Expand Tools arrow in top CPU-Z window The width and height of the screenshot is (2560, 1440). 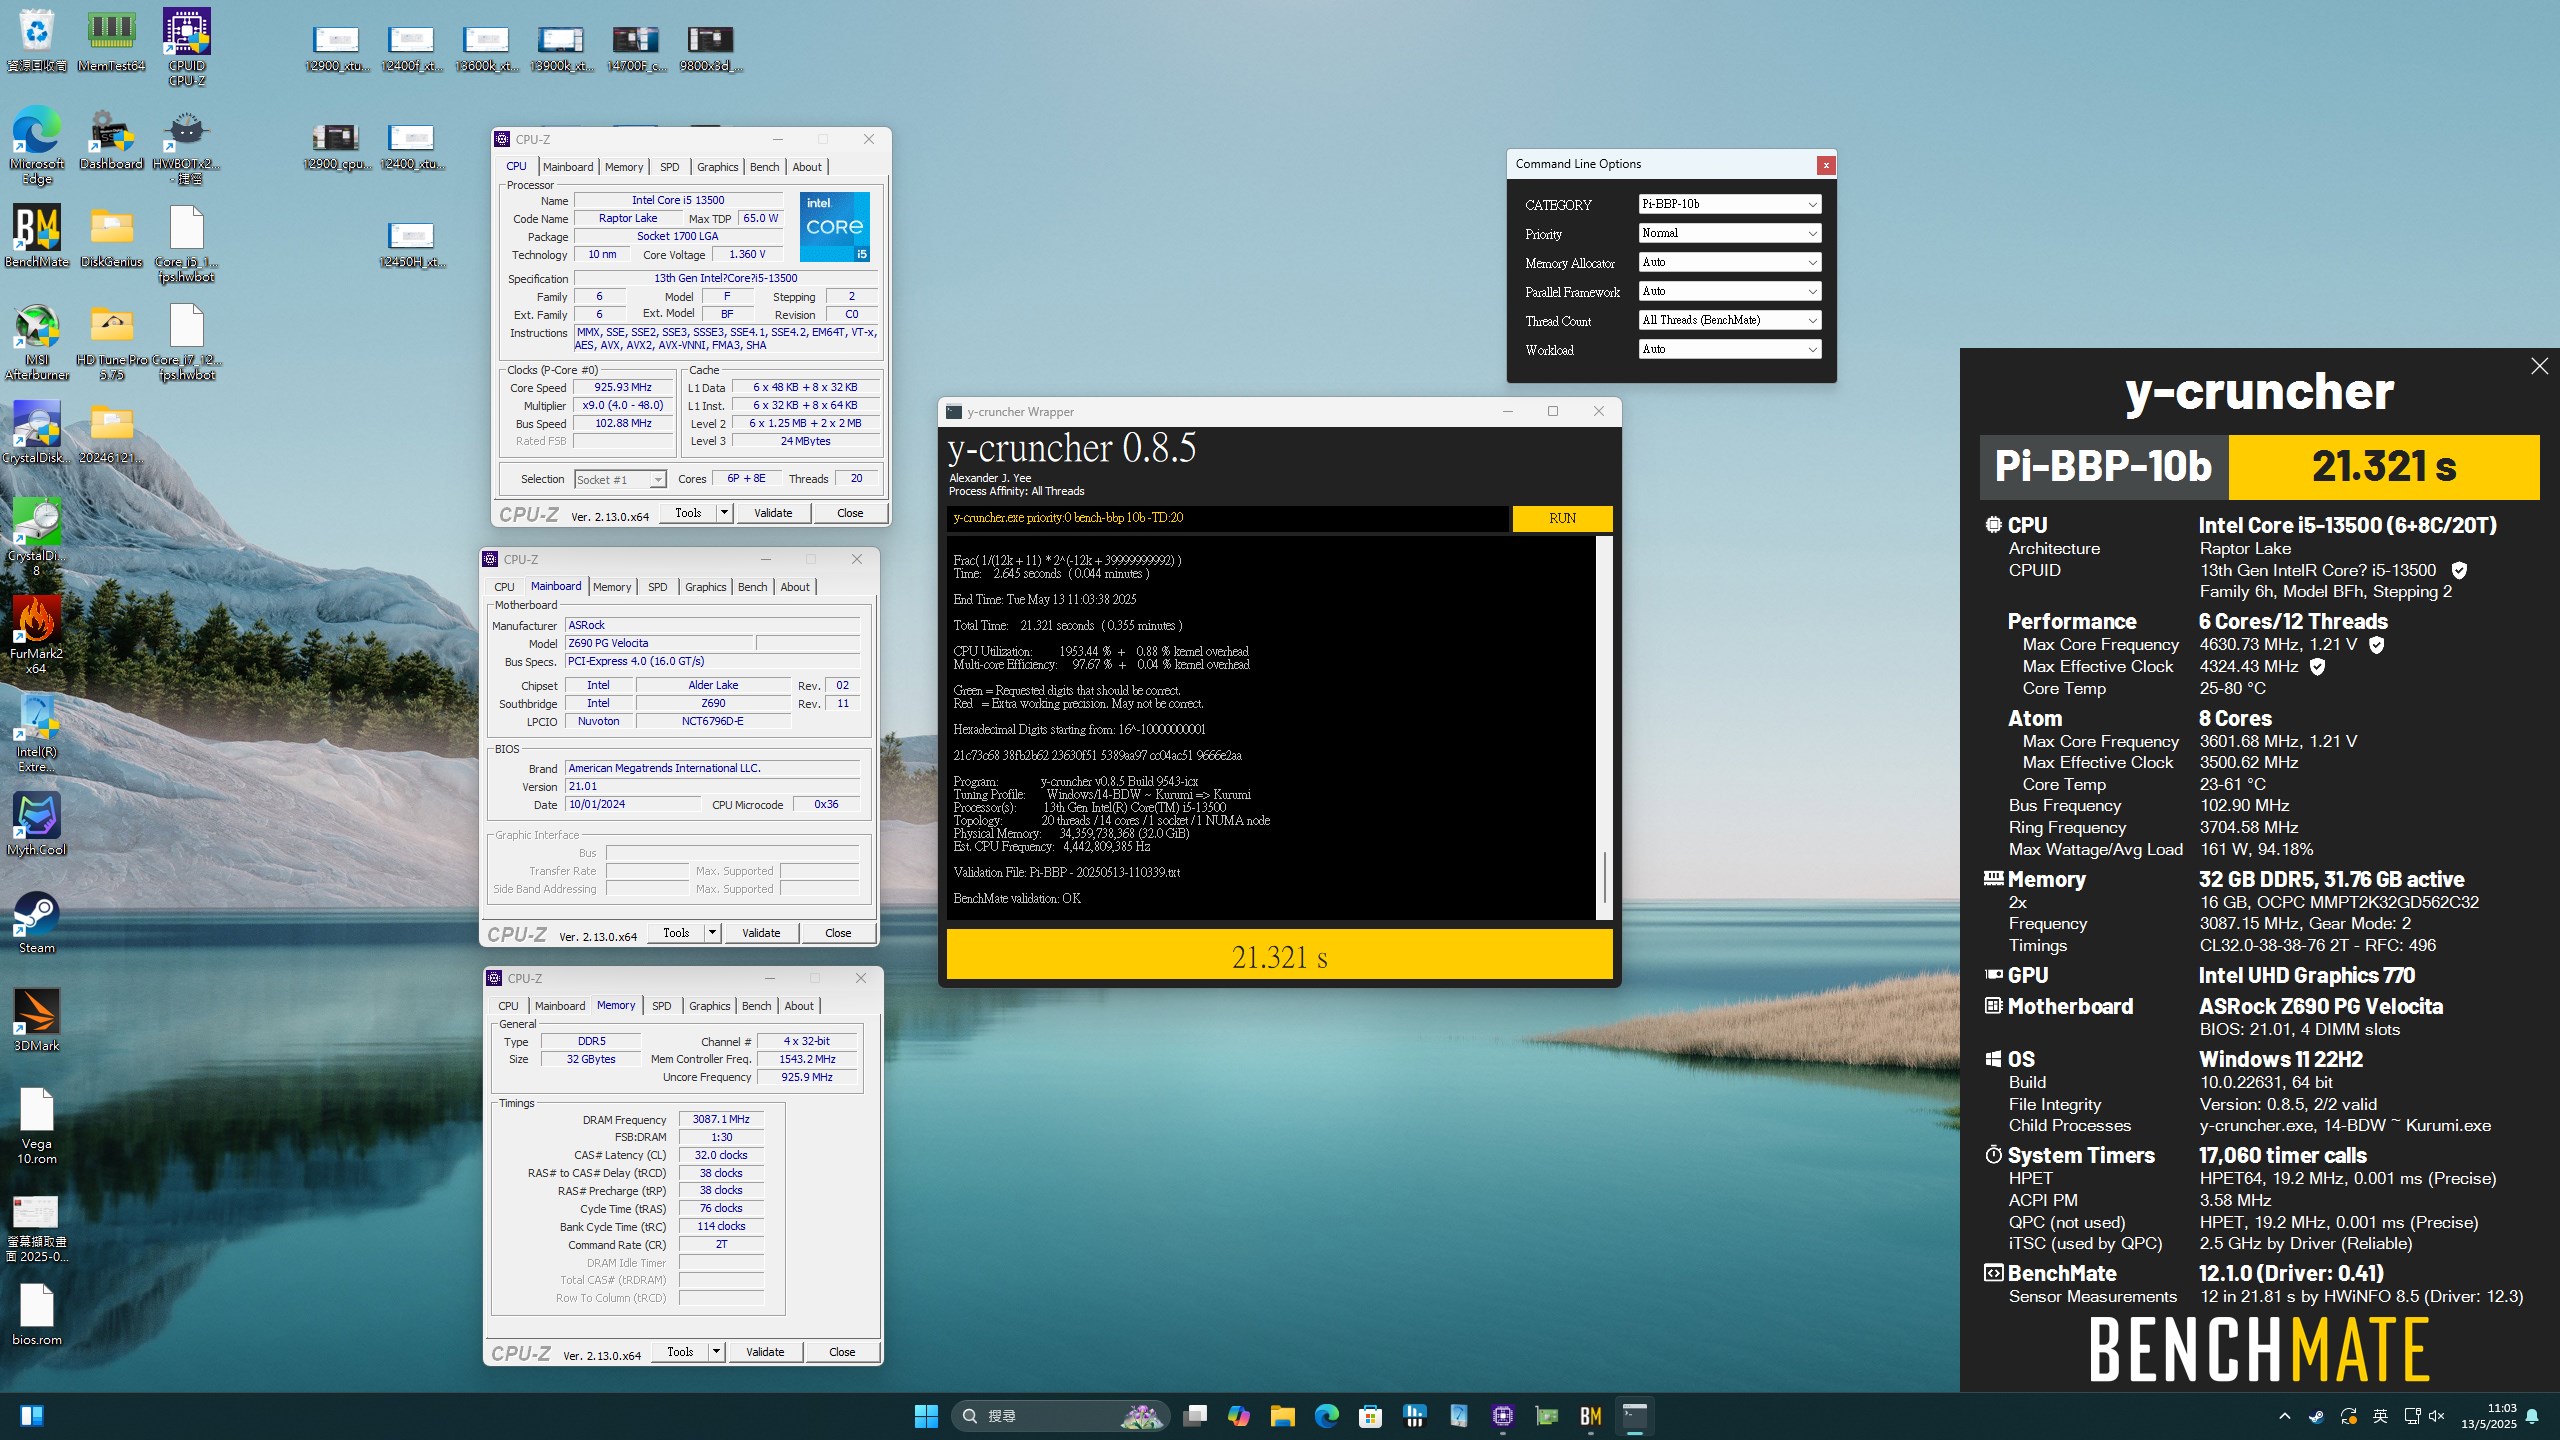[x=725, y=513]
